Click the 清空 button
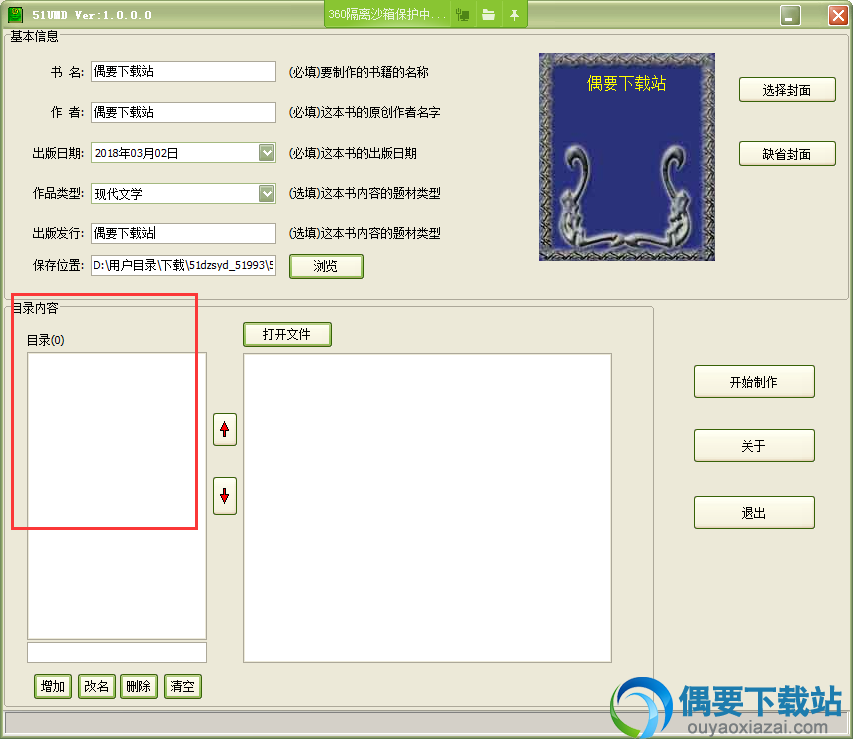This screenshot has width=853, height=739. [182, 686]
